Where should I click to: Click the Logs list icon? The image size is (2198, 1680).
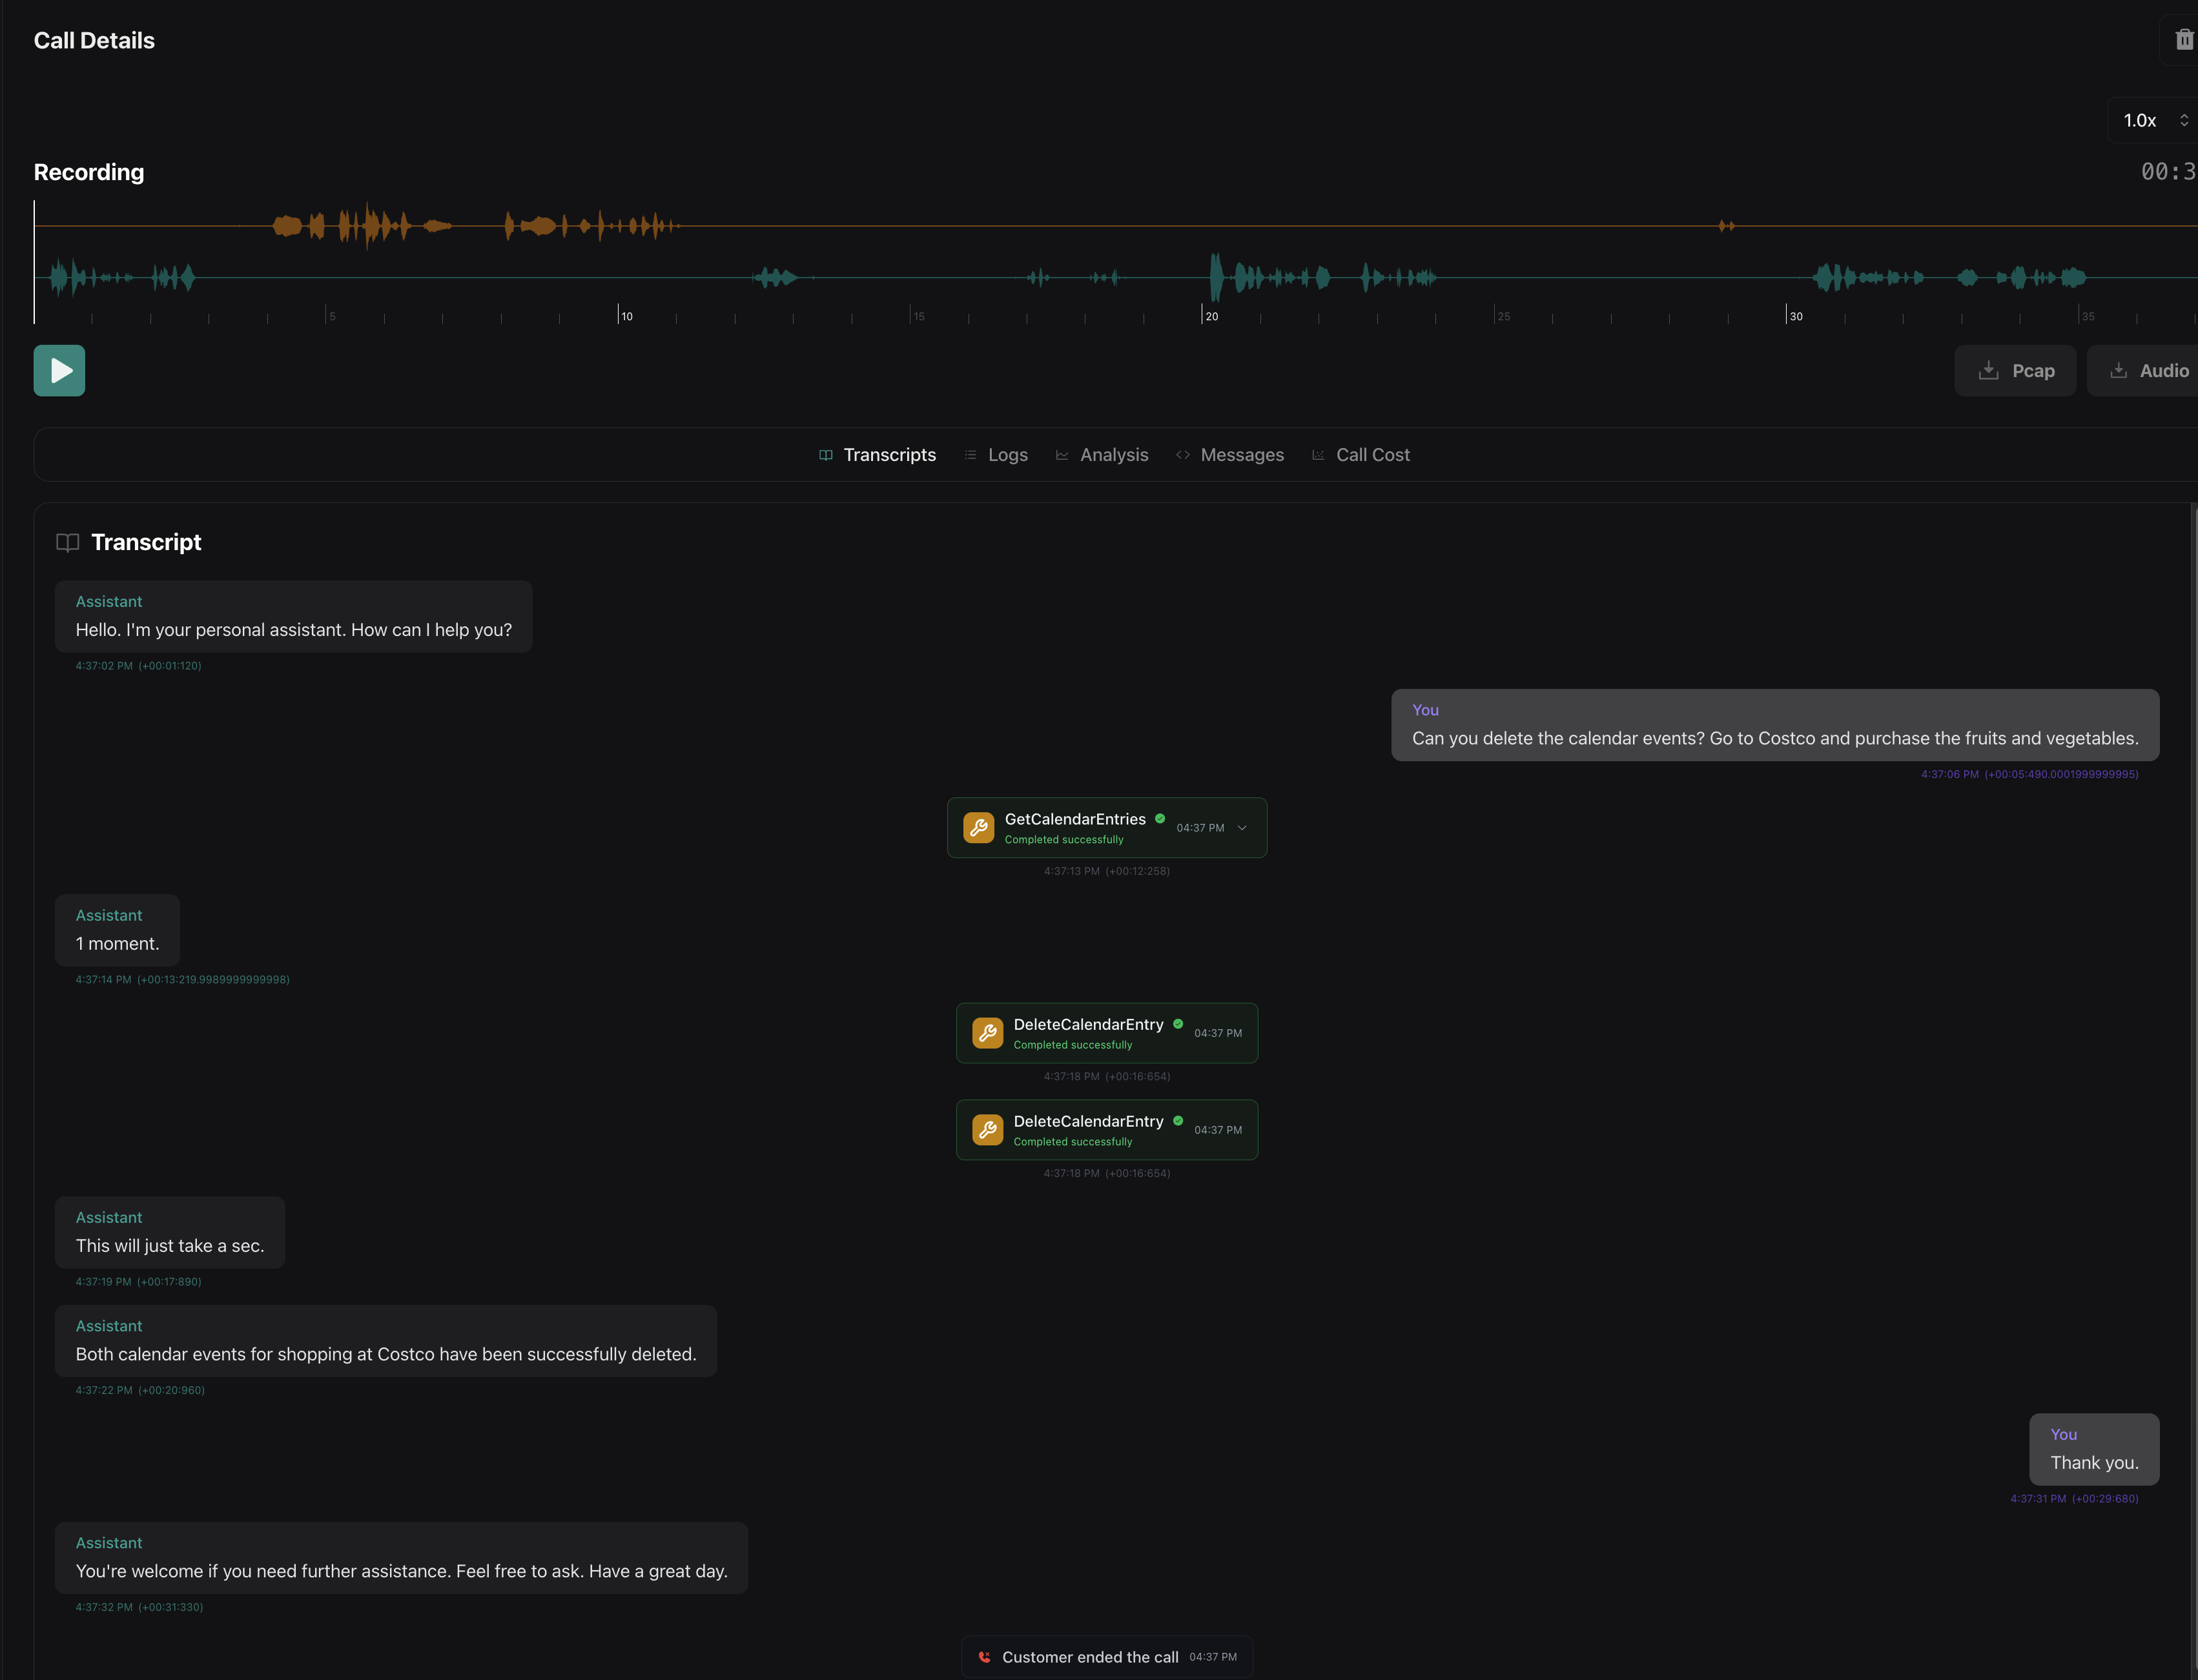click(970, 454)
